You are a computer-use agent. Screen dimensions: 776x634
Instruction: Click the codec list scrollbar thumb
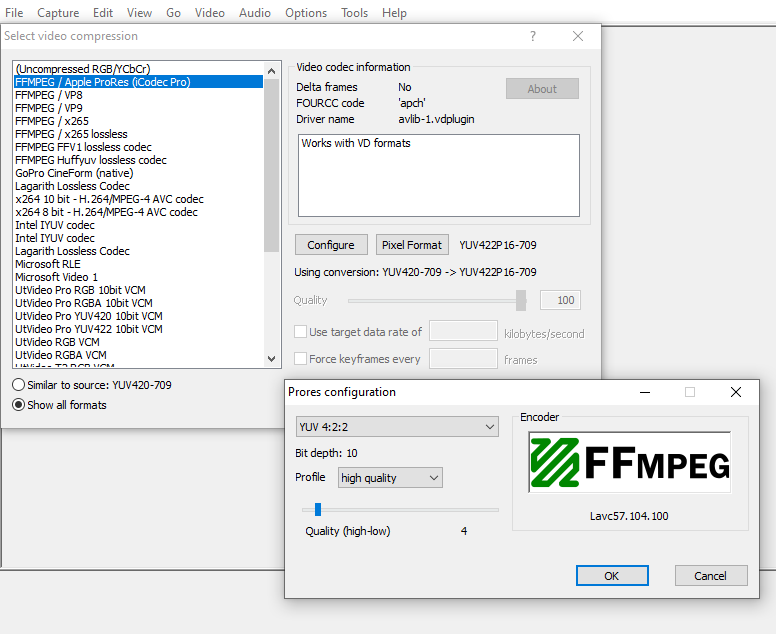271,165
